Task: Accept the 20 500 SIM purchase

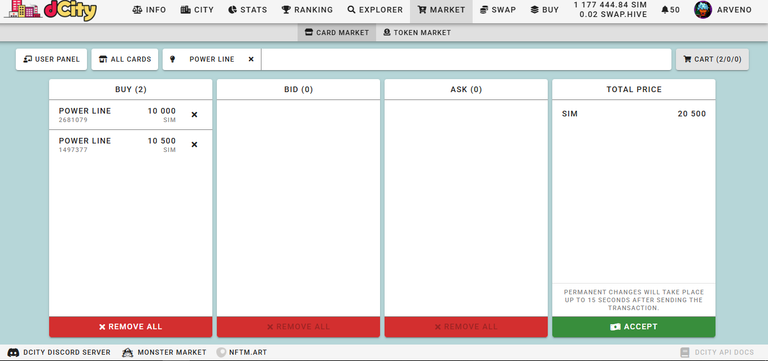Action: pyautogui.click(x=634, y=327)
